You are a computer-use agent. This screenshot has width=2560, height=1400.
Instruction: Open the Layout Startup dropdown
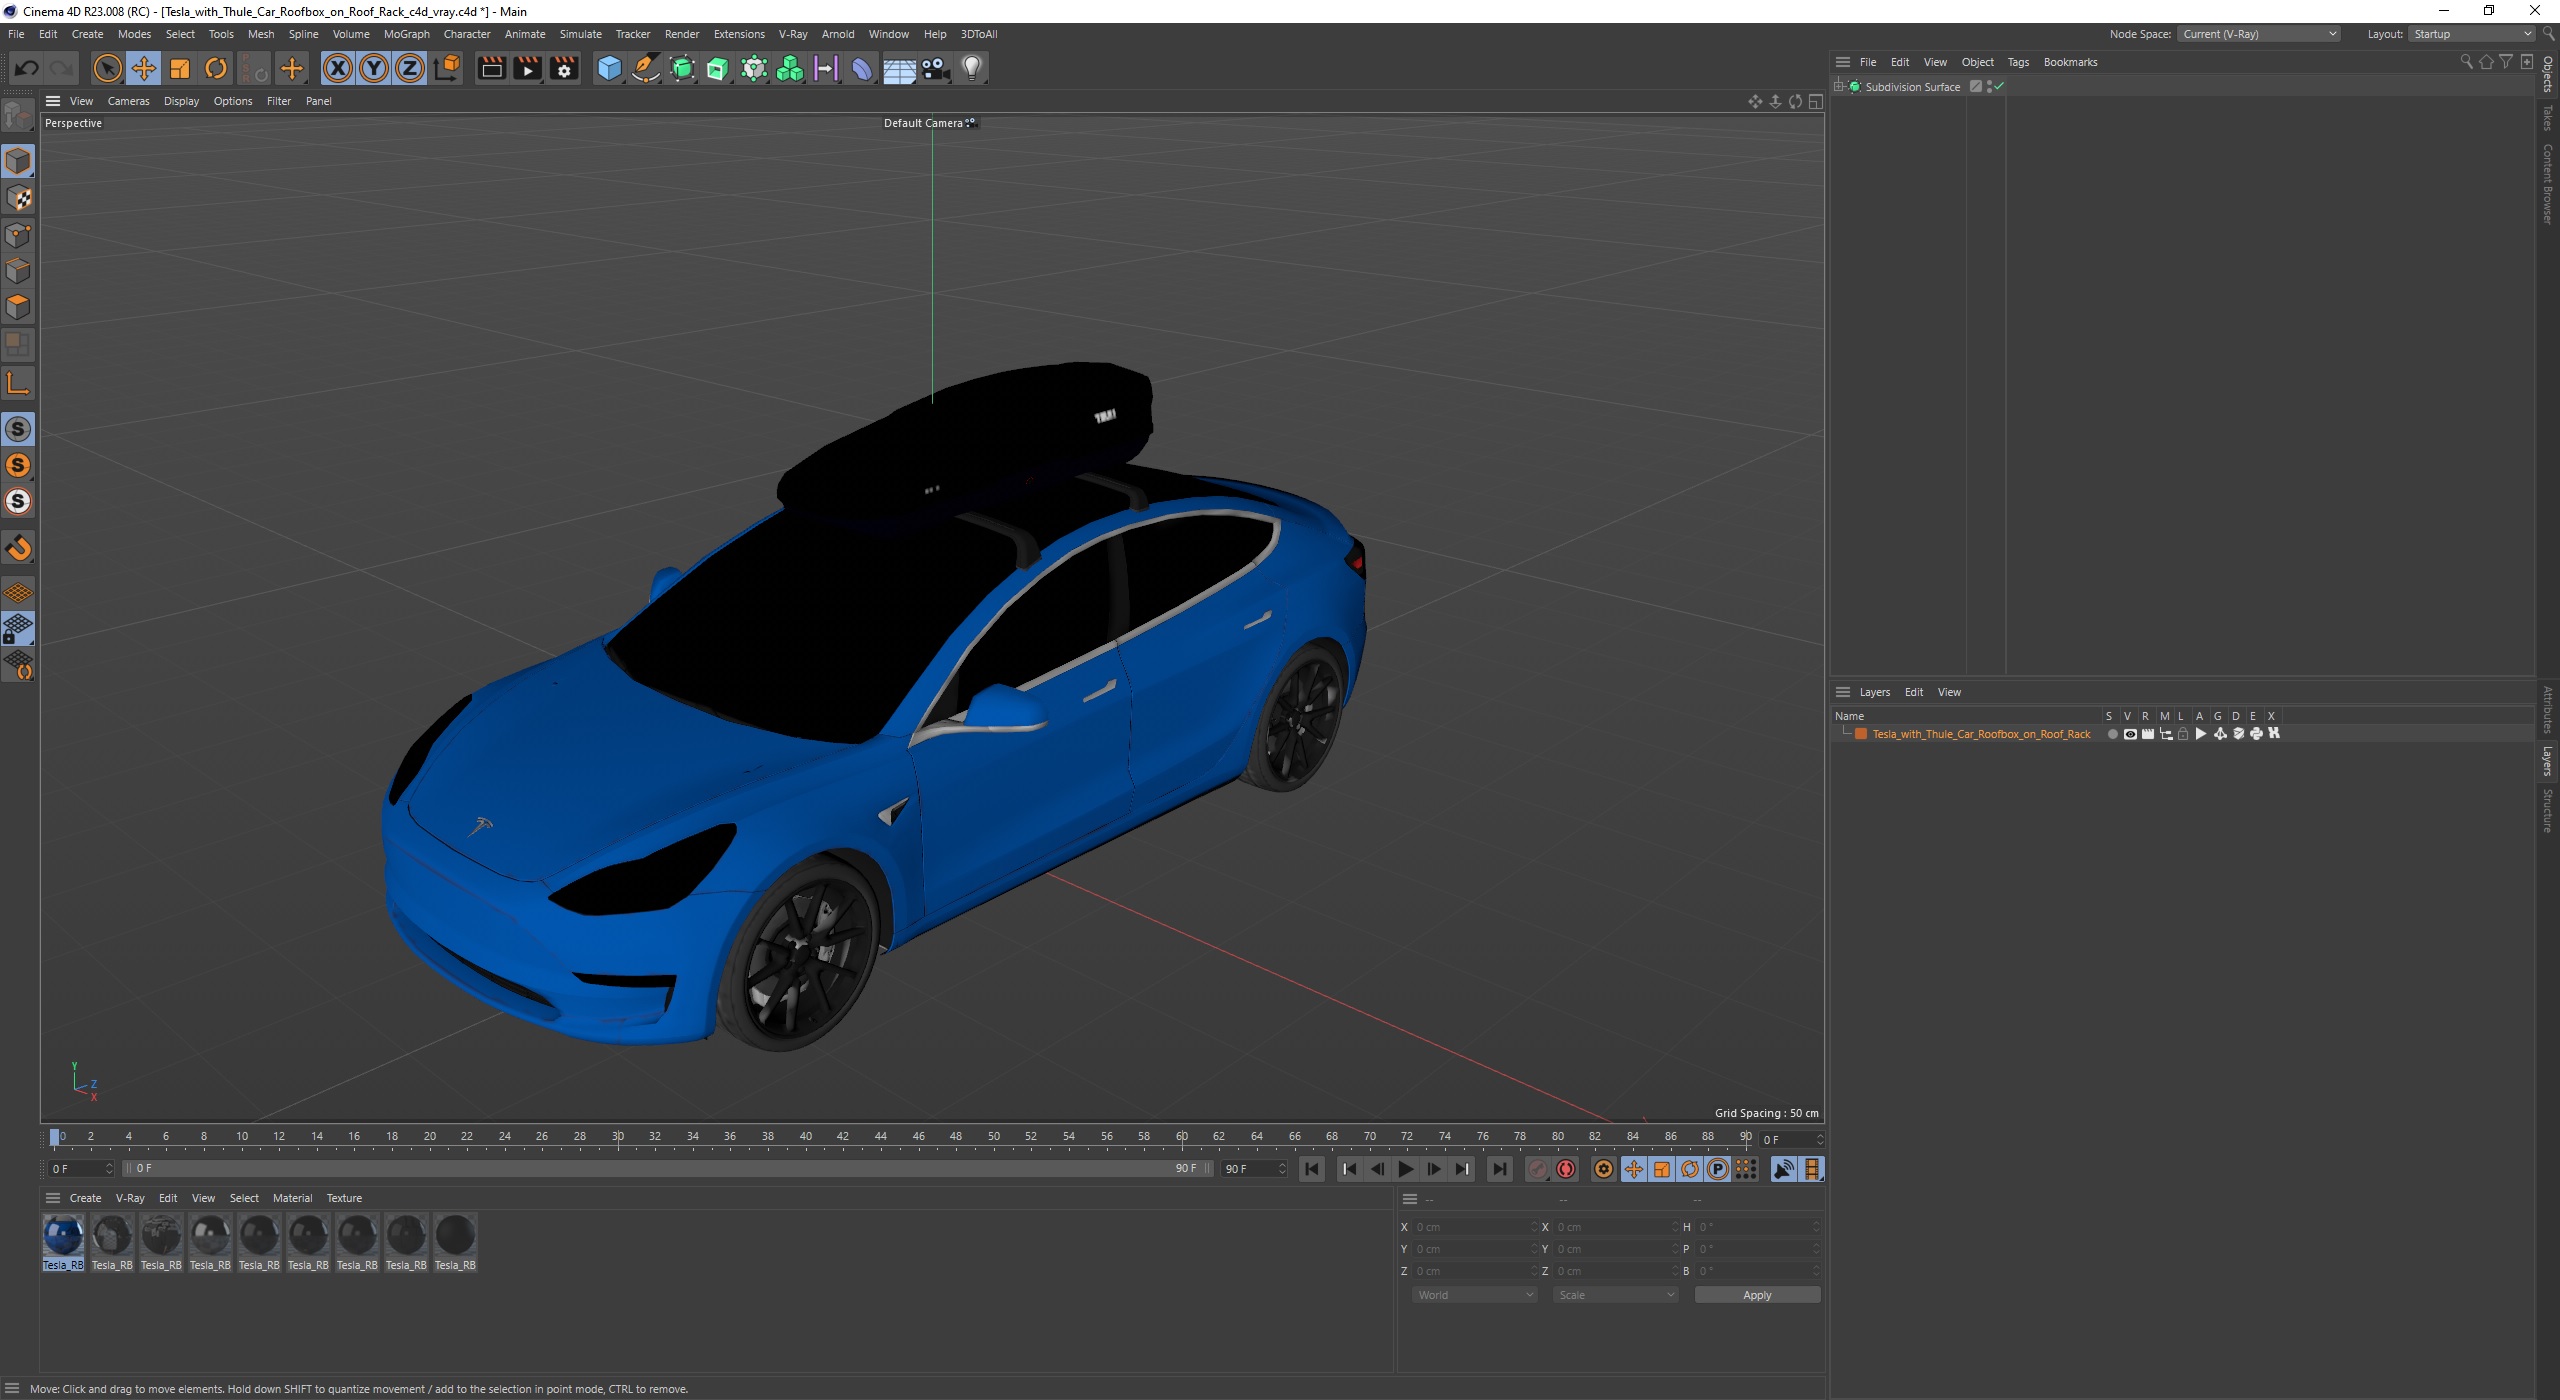2470,34
